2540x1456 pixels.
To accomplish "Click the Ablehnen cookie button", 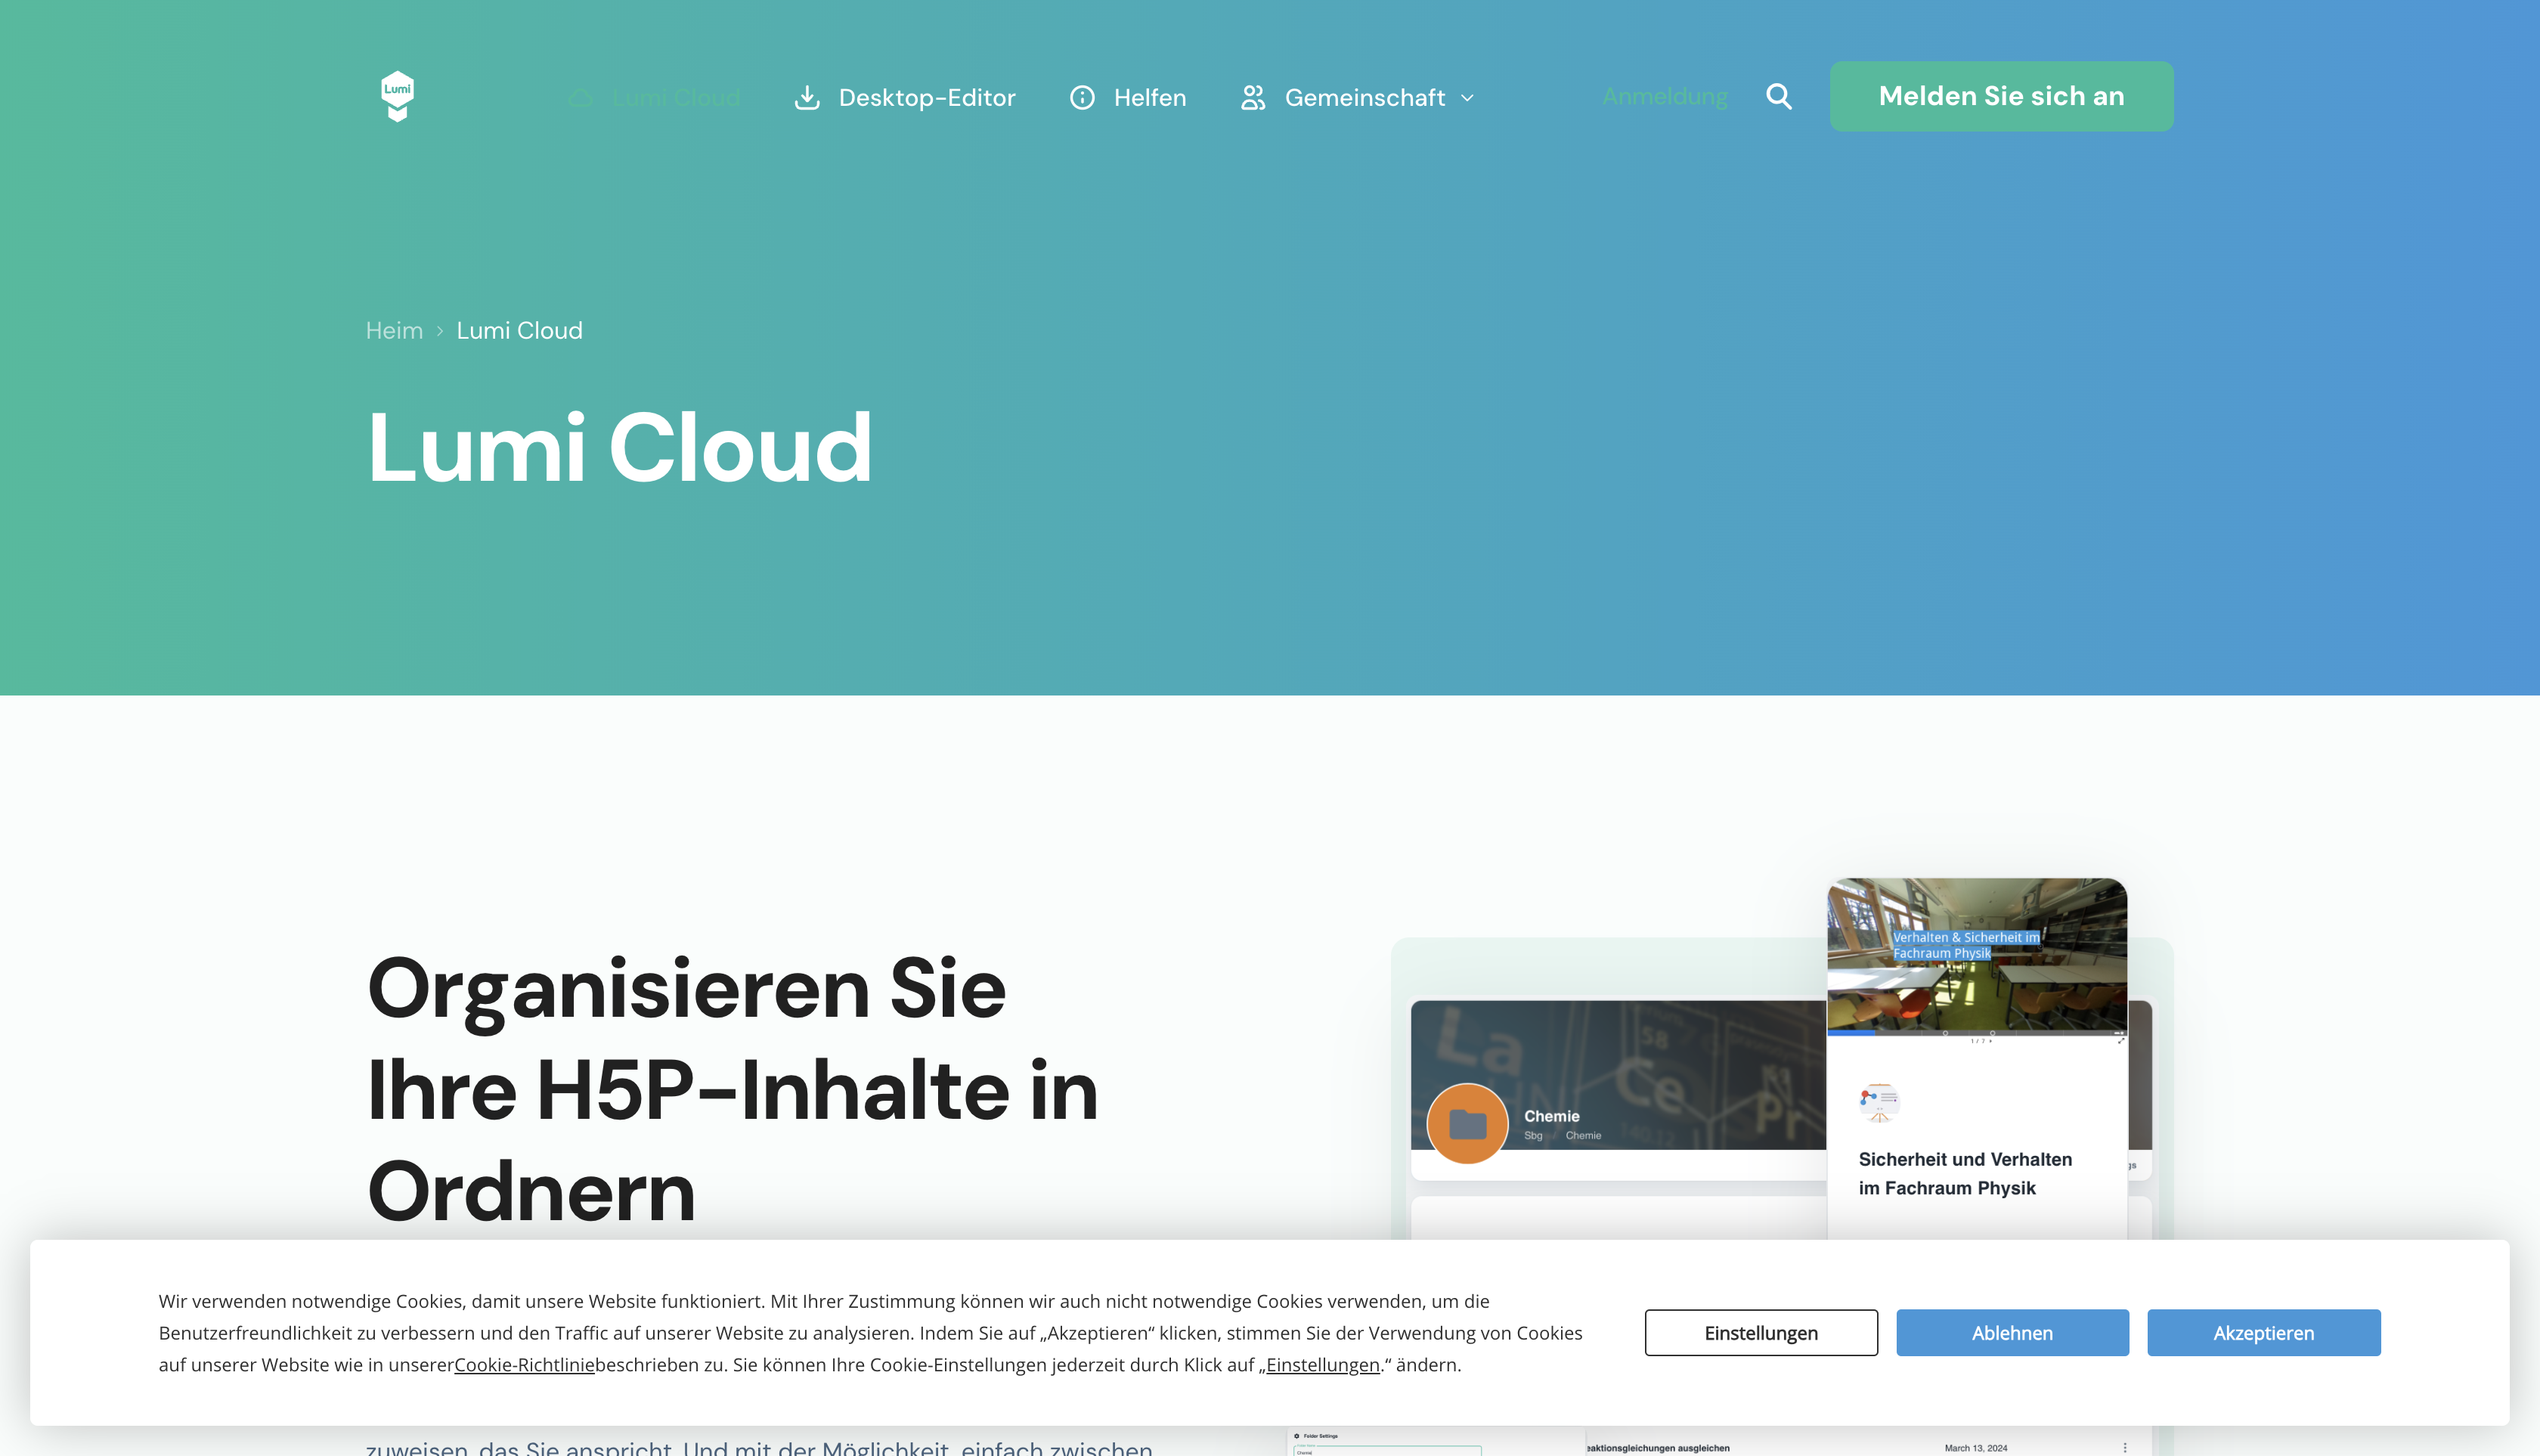I will click(x=2012, y=1333).
